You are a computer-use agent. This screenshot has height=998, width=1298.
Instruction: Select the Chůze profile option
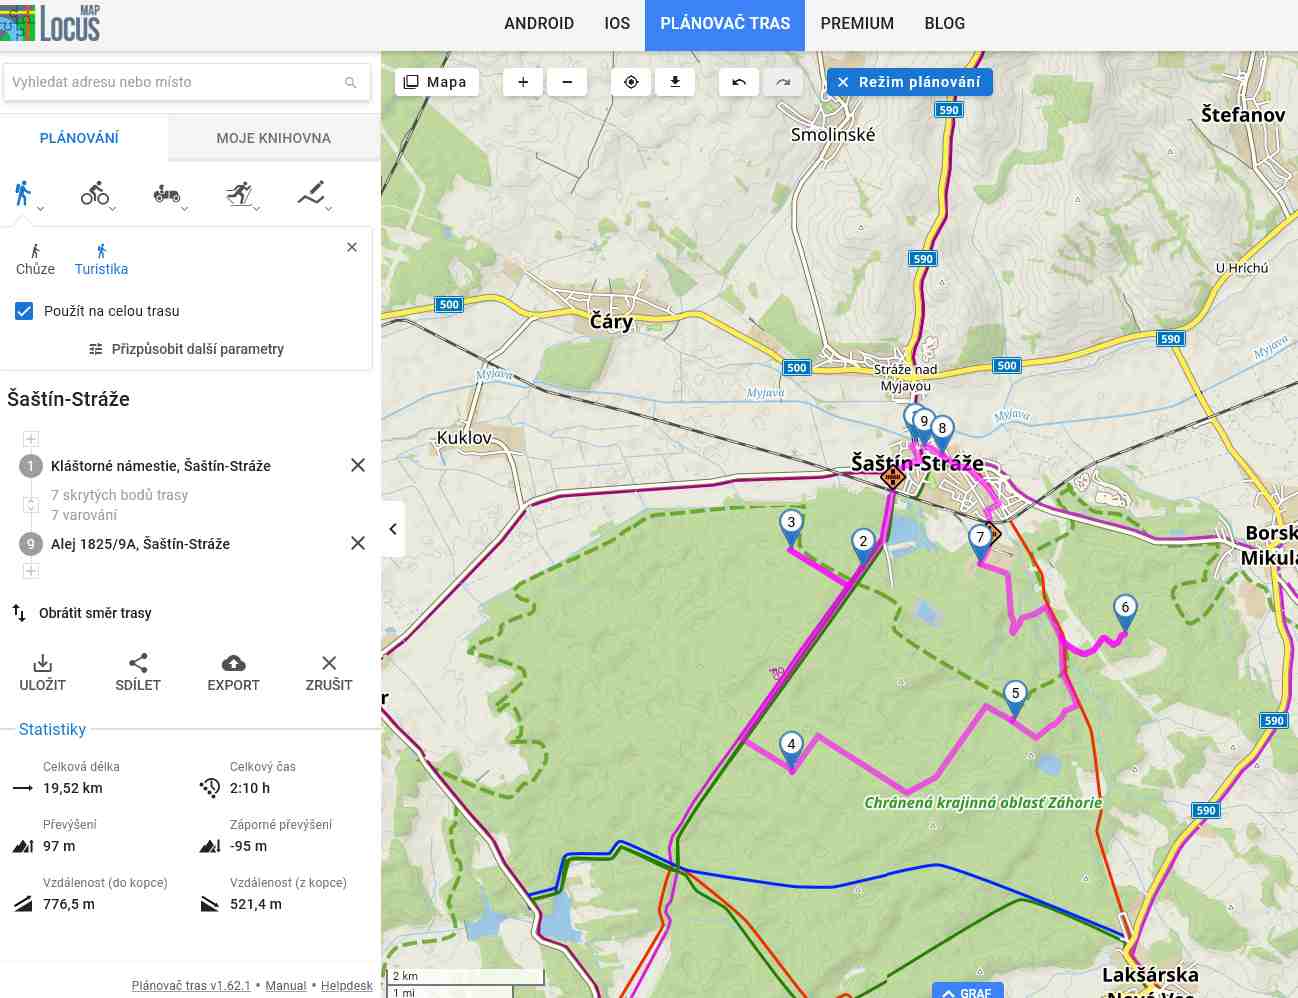pyautogui.click(x=35, y=259)
